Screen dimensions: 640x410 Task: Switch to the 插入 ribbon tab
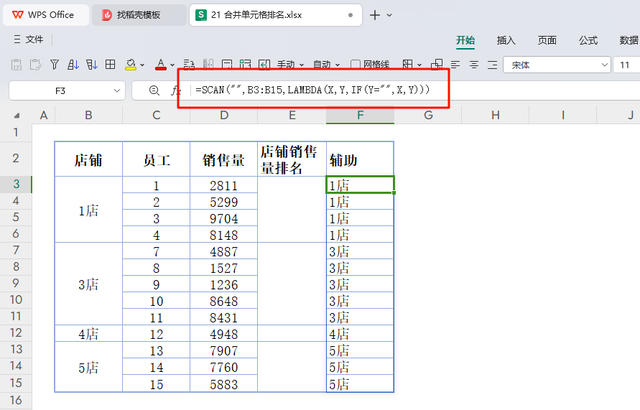506,40
